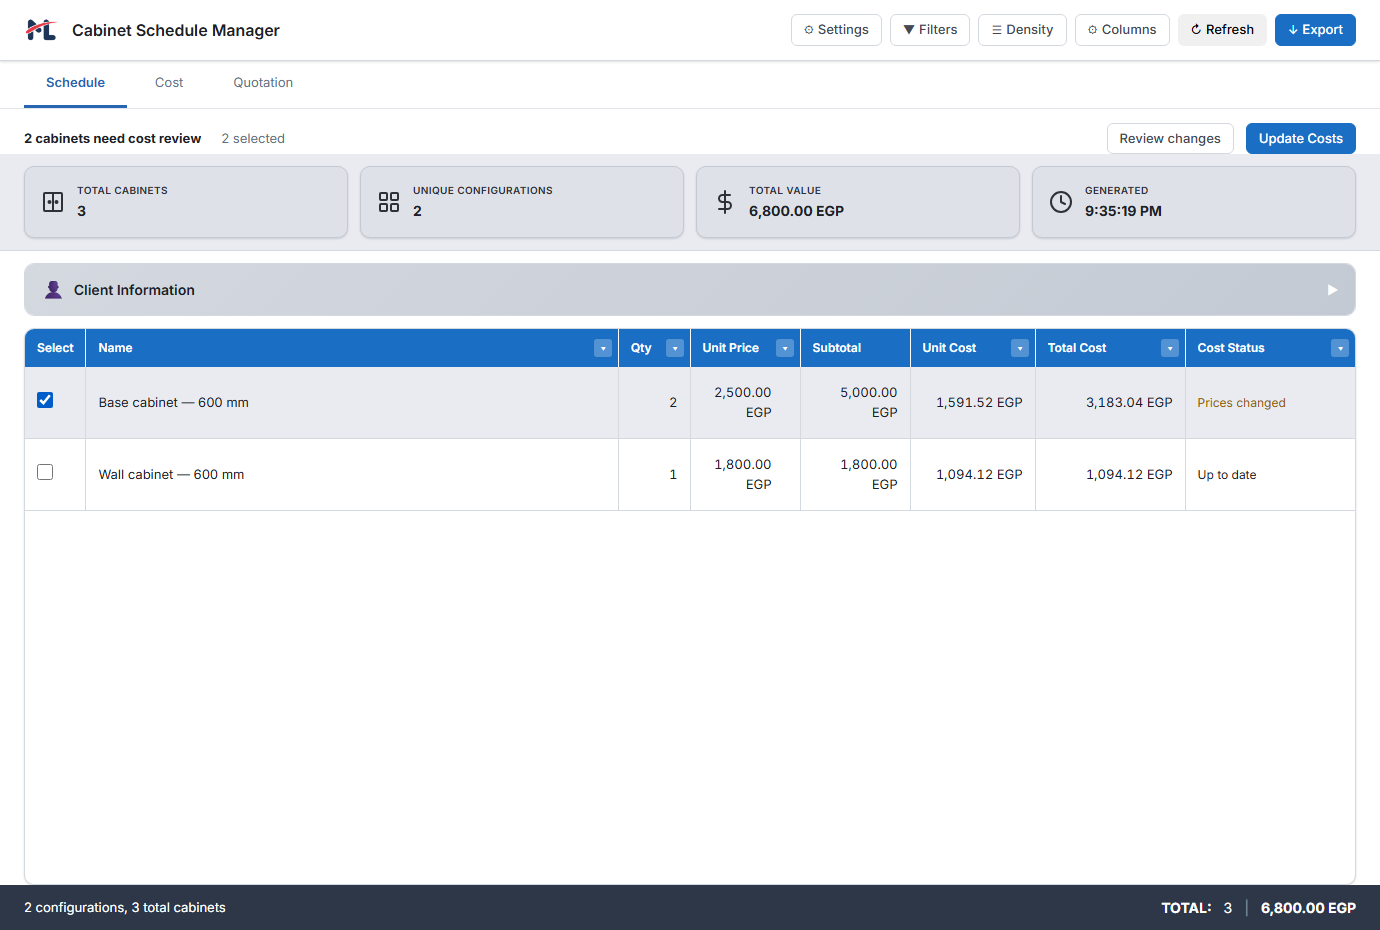Image resolution: width=1380 pixels, height=930 pixels.
Task: Click the '1,591.52 EGP' unit cost cell
Action: click(x=973, y=403)
